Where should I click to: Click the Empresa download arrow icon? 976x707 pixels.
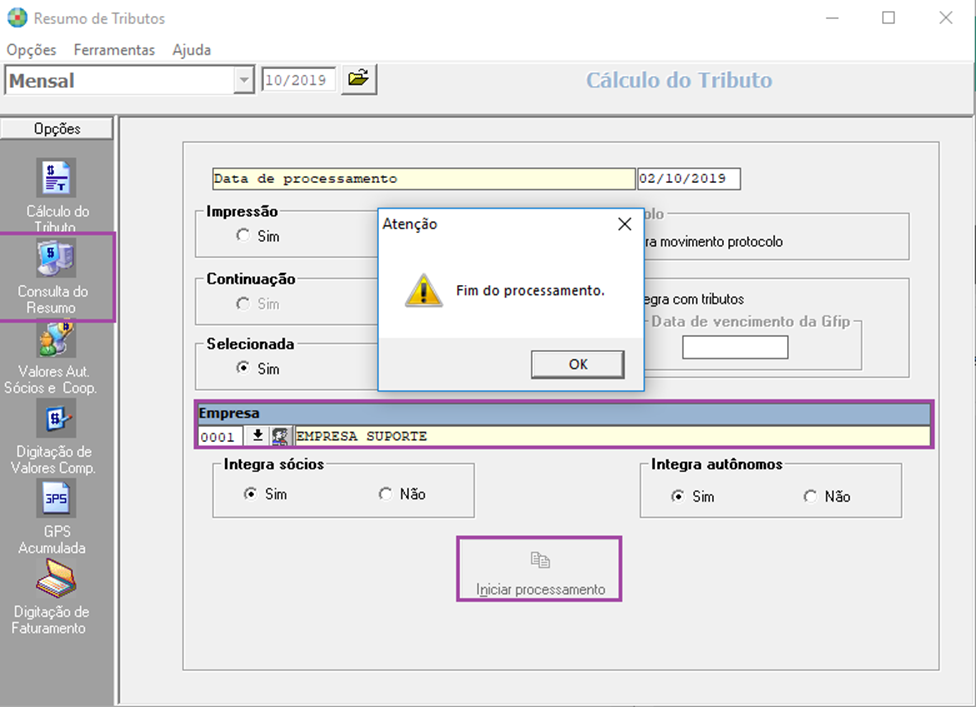(x=258, y=436)
